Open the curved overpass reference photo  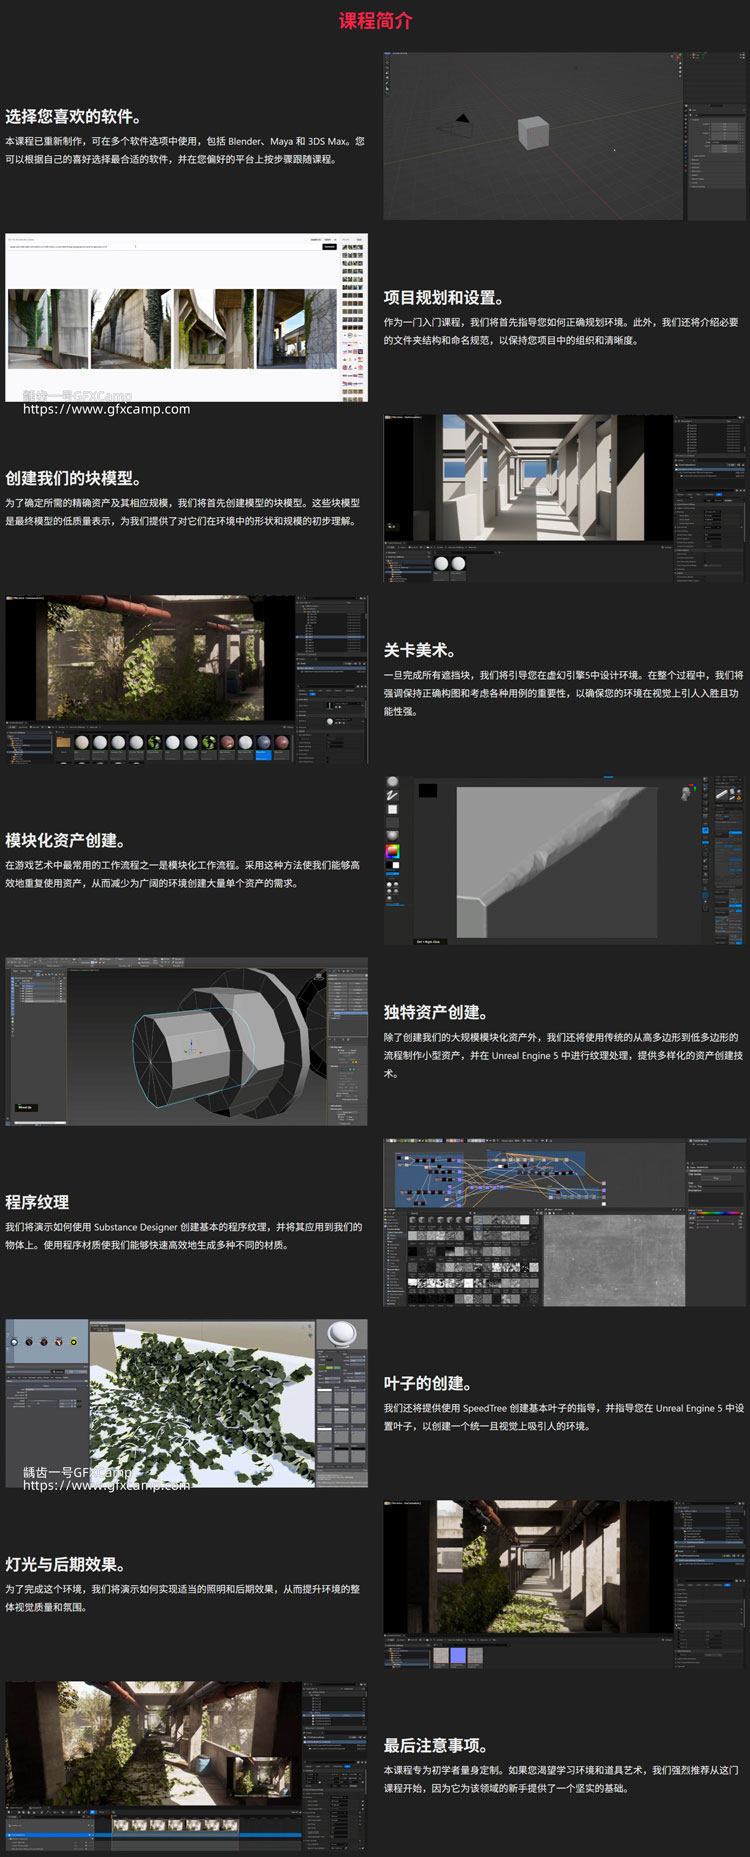click(x=214, y=329)
